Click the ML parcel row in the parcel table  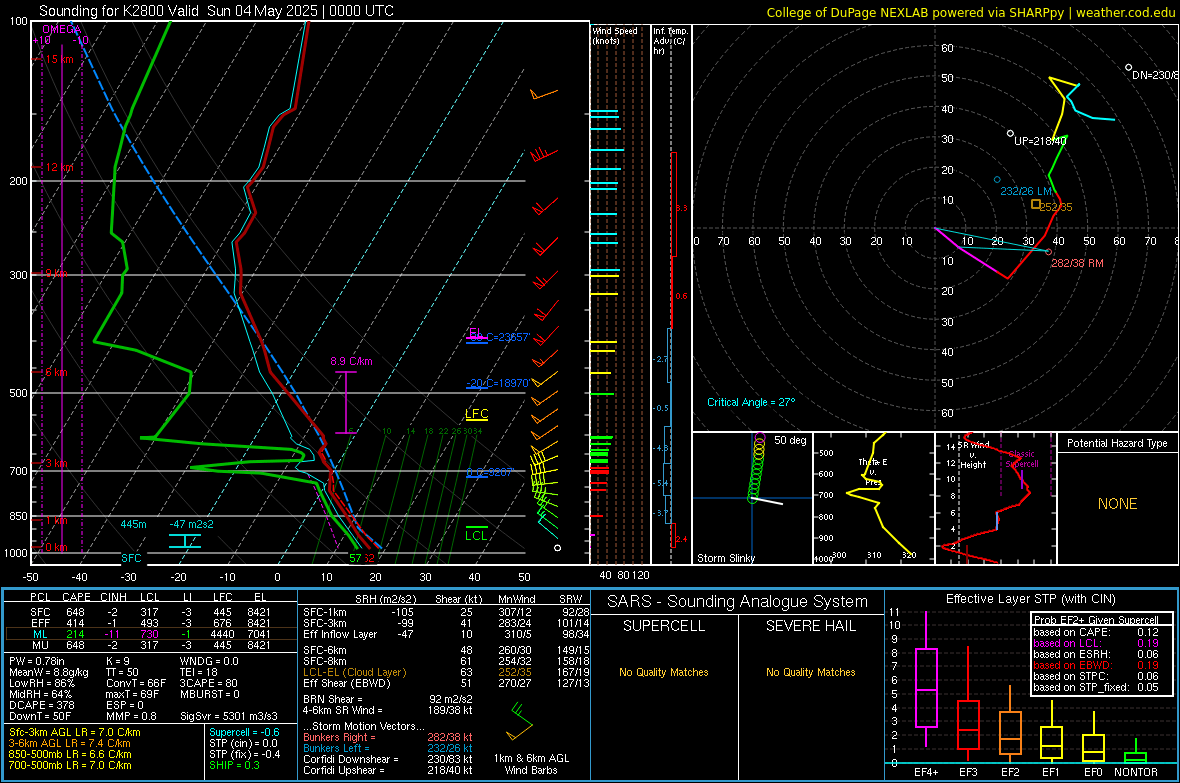(x=151, y=634)
